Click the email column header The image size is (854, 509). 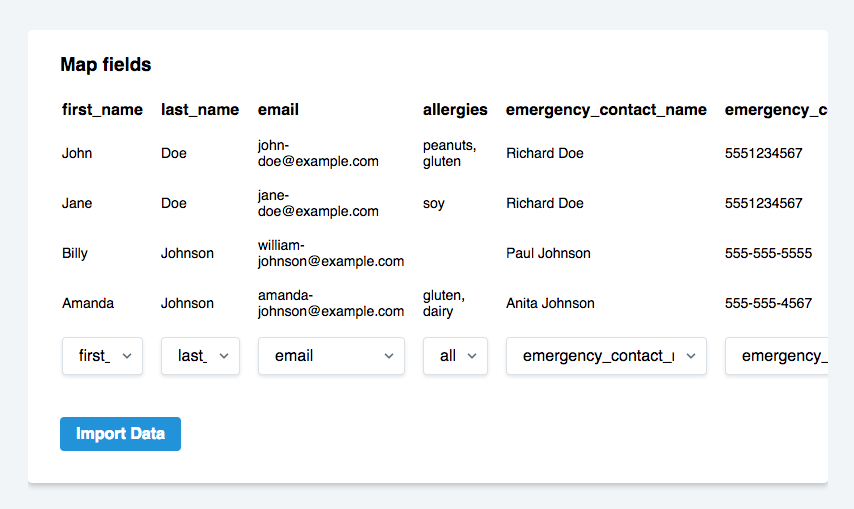(x=278, y=110)
